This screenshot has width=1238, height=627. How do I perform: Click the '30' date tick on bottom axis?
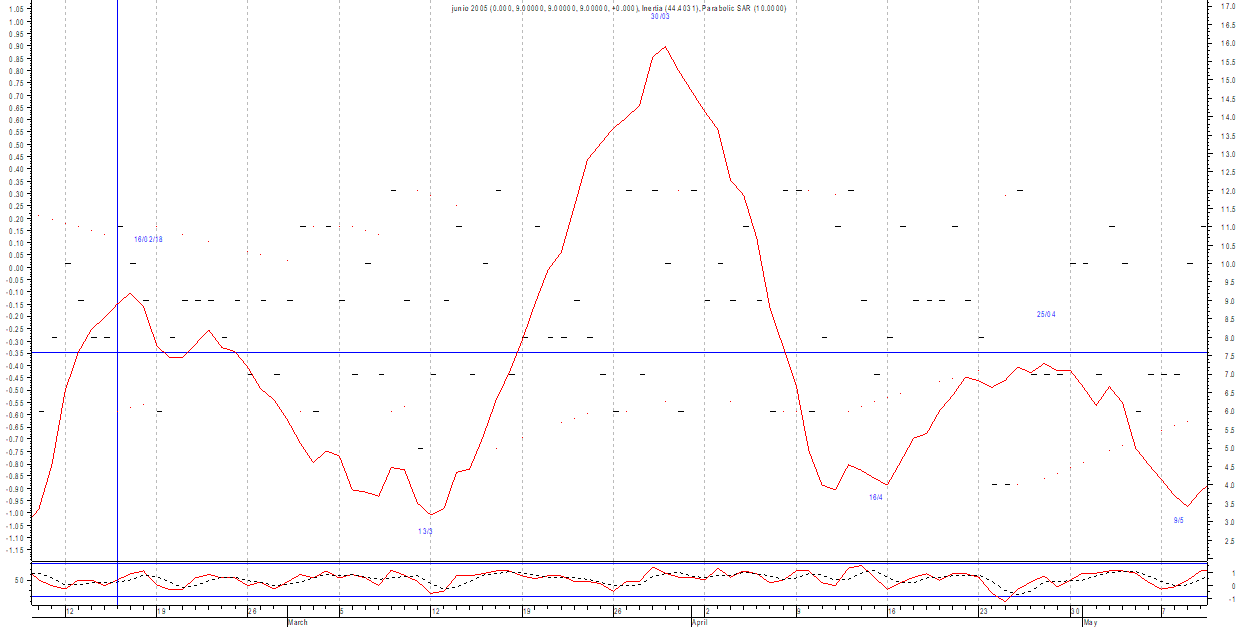pyautogui.click(x=1075, y=610)
